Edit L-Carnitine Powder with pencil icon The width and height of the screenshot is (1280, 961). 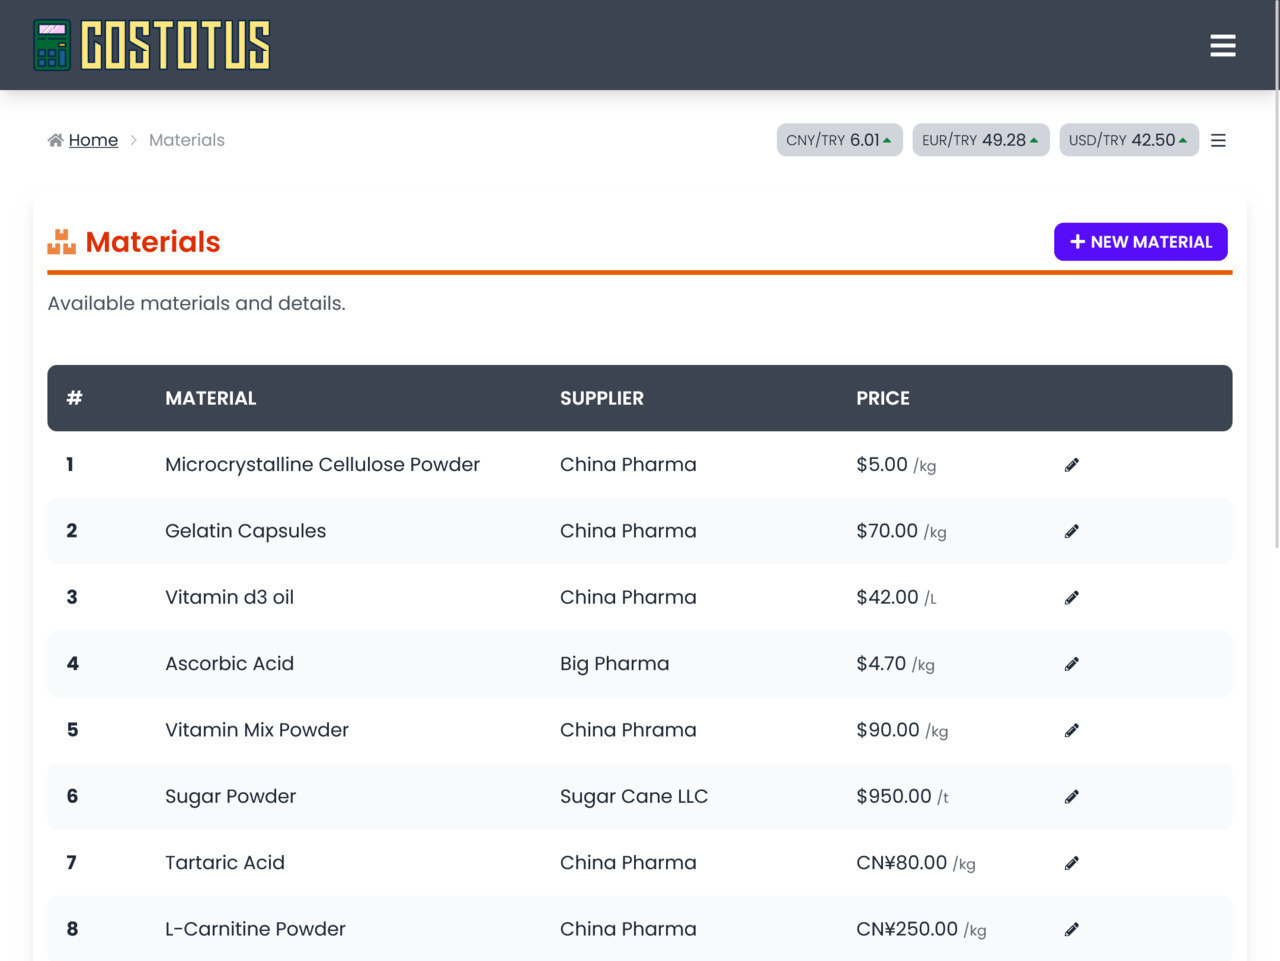coord(1071,929)
